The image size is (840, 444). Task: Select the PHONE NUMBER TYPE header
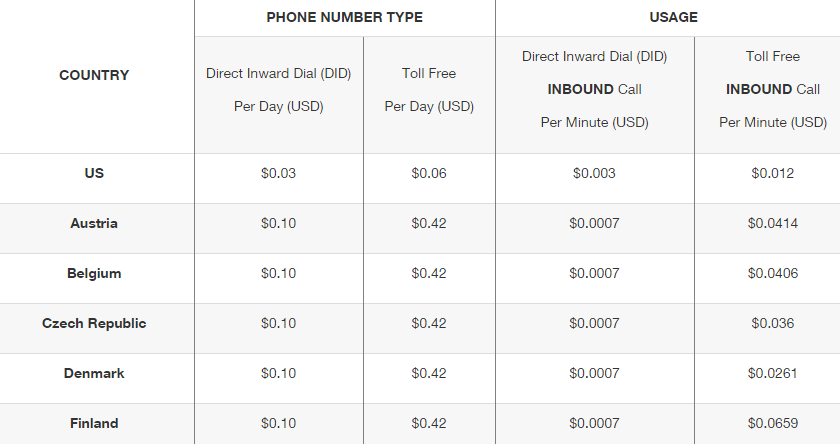[344, 18]
